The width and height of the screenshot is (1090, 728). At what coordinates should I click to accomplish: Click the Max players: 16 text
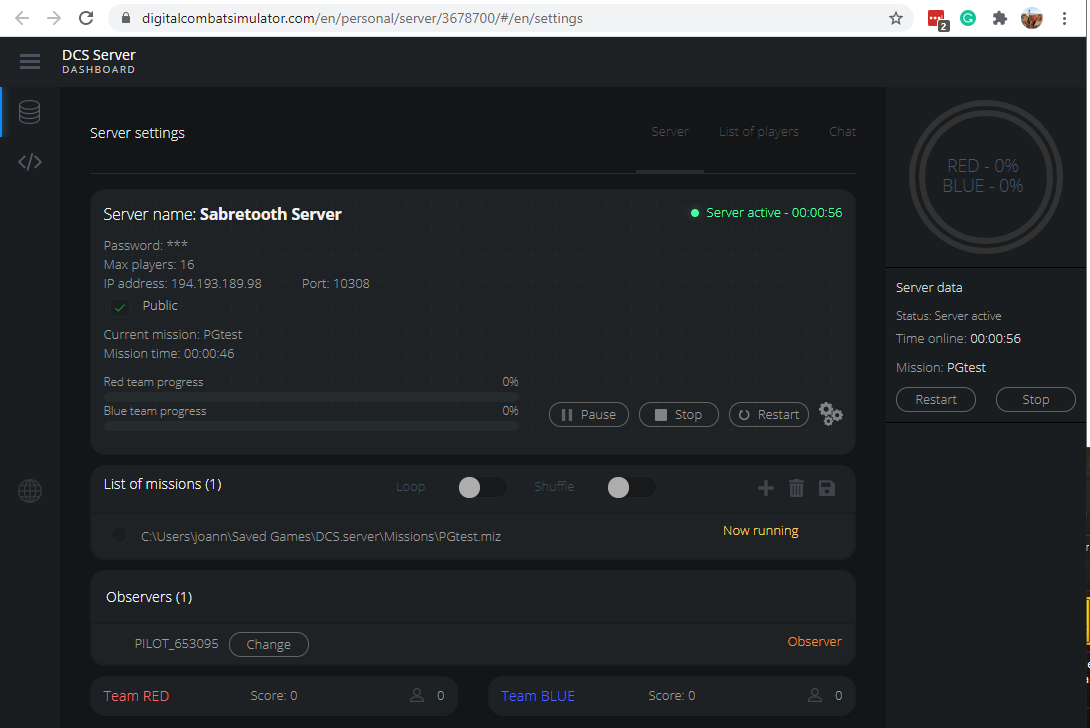(x=149, y=264)
